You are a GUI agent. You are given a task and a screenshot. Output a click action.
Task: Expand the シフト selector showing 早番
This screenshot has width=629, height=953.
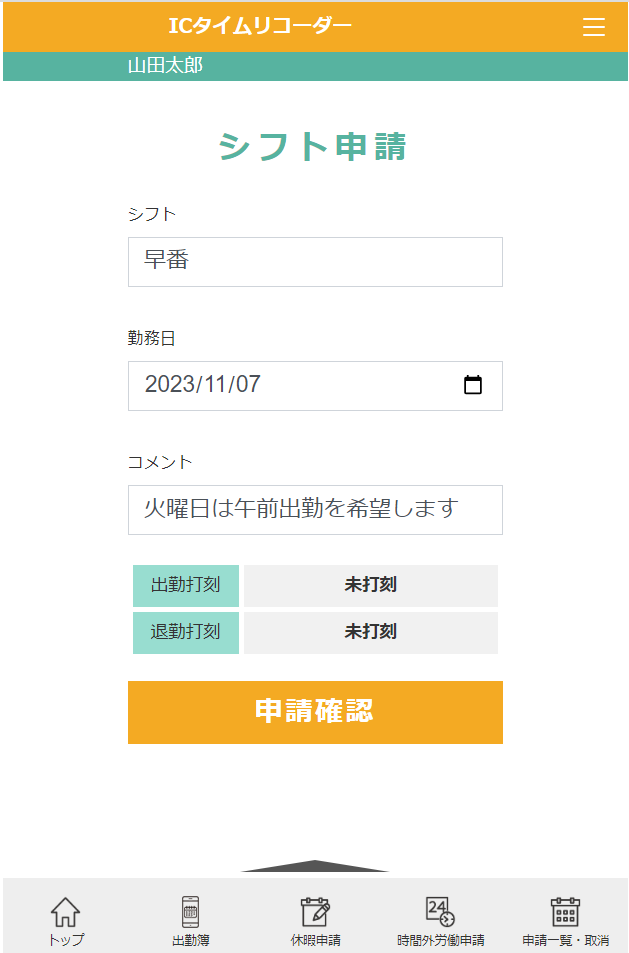(x=315, y=262)
